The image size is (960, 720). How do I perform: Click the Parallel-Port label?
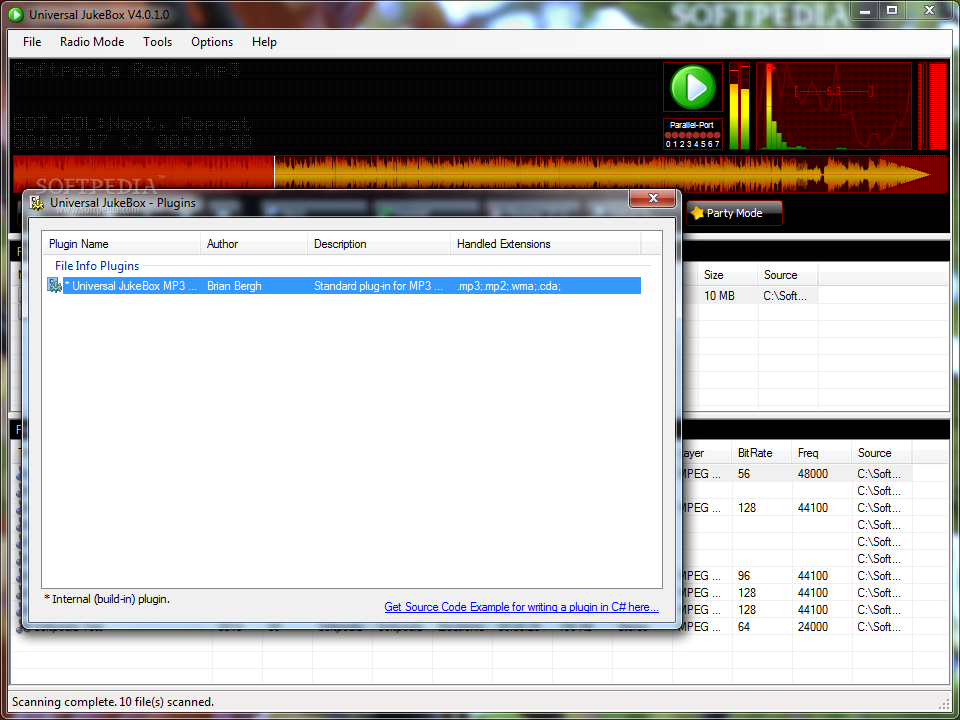[692, 125]
